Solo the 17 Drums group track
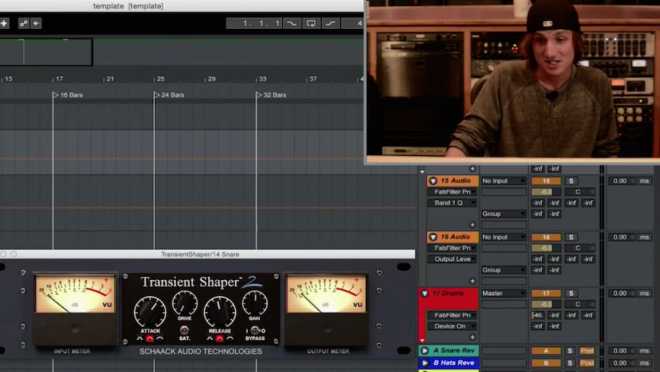 click(x=571, y=293)
